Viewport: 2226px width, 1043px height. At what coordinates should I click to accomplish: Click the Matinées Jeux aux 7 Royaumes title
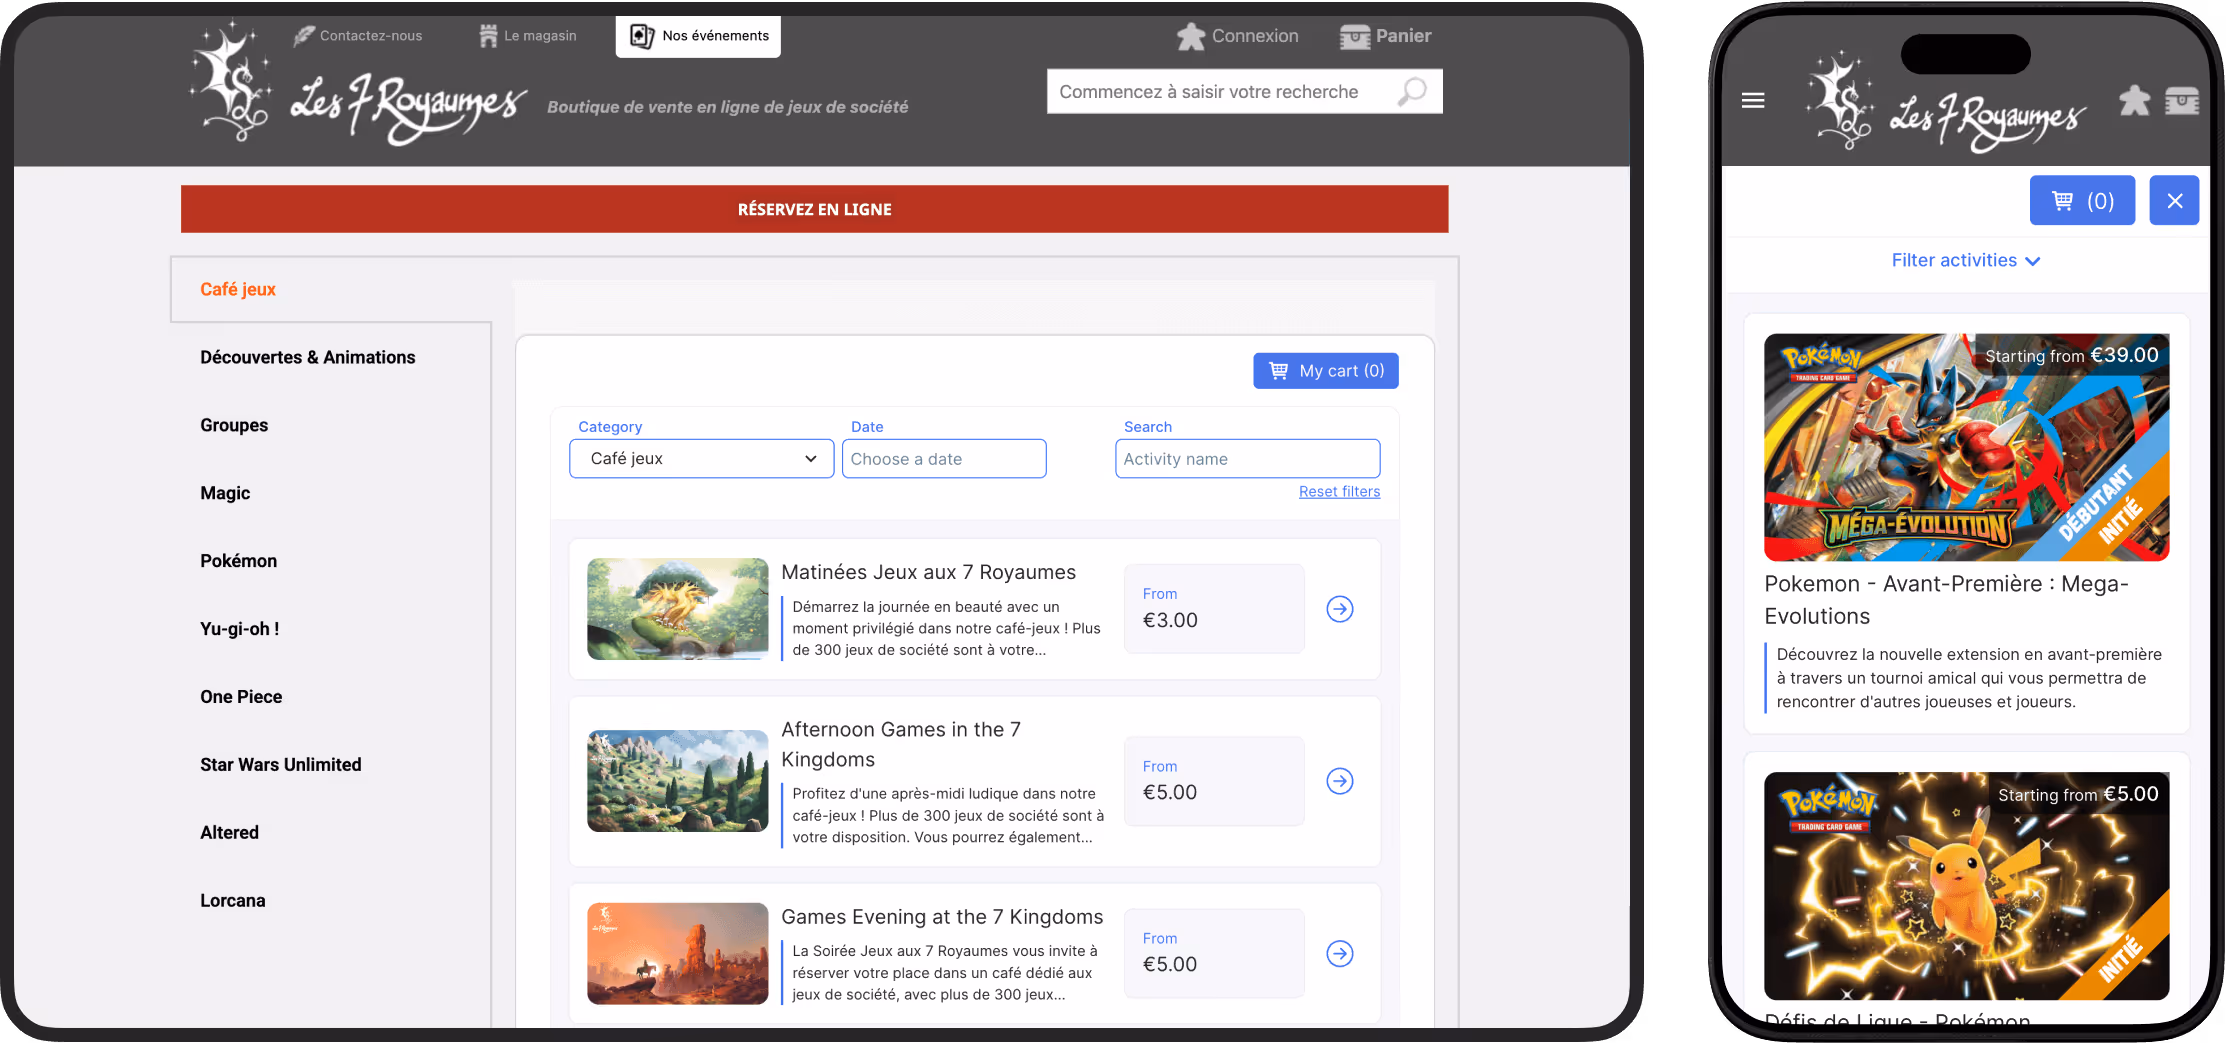928,572
